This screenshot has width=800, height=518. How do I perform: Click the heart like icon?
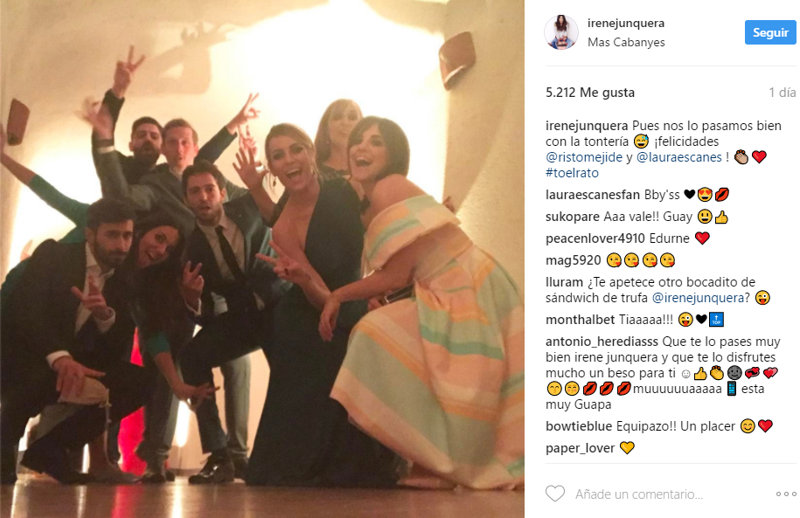click(x=555, y=494)
